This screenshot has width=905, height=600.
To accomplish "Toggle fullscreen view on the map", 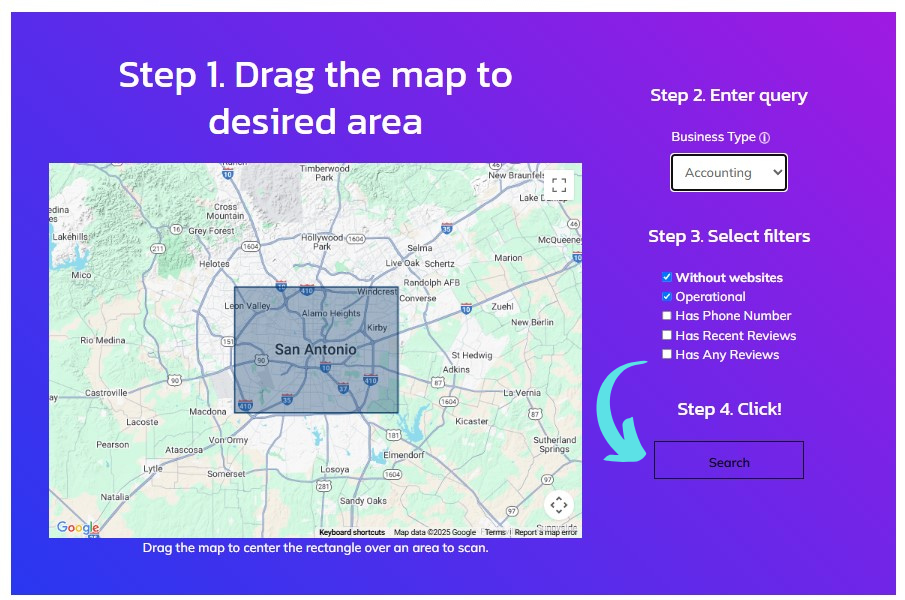I will [559, 185].
